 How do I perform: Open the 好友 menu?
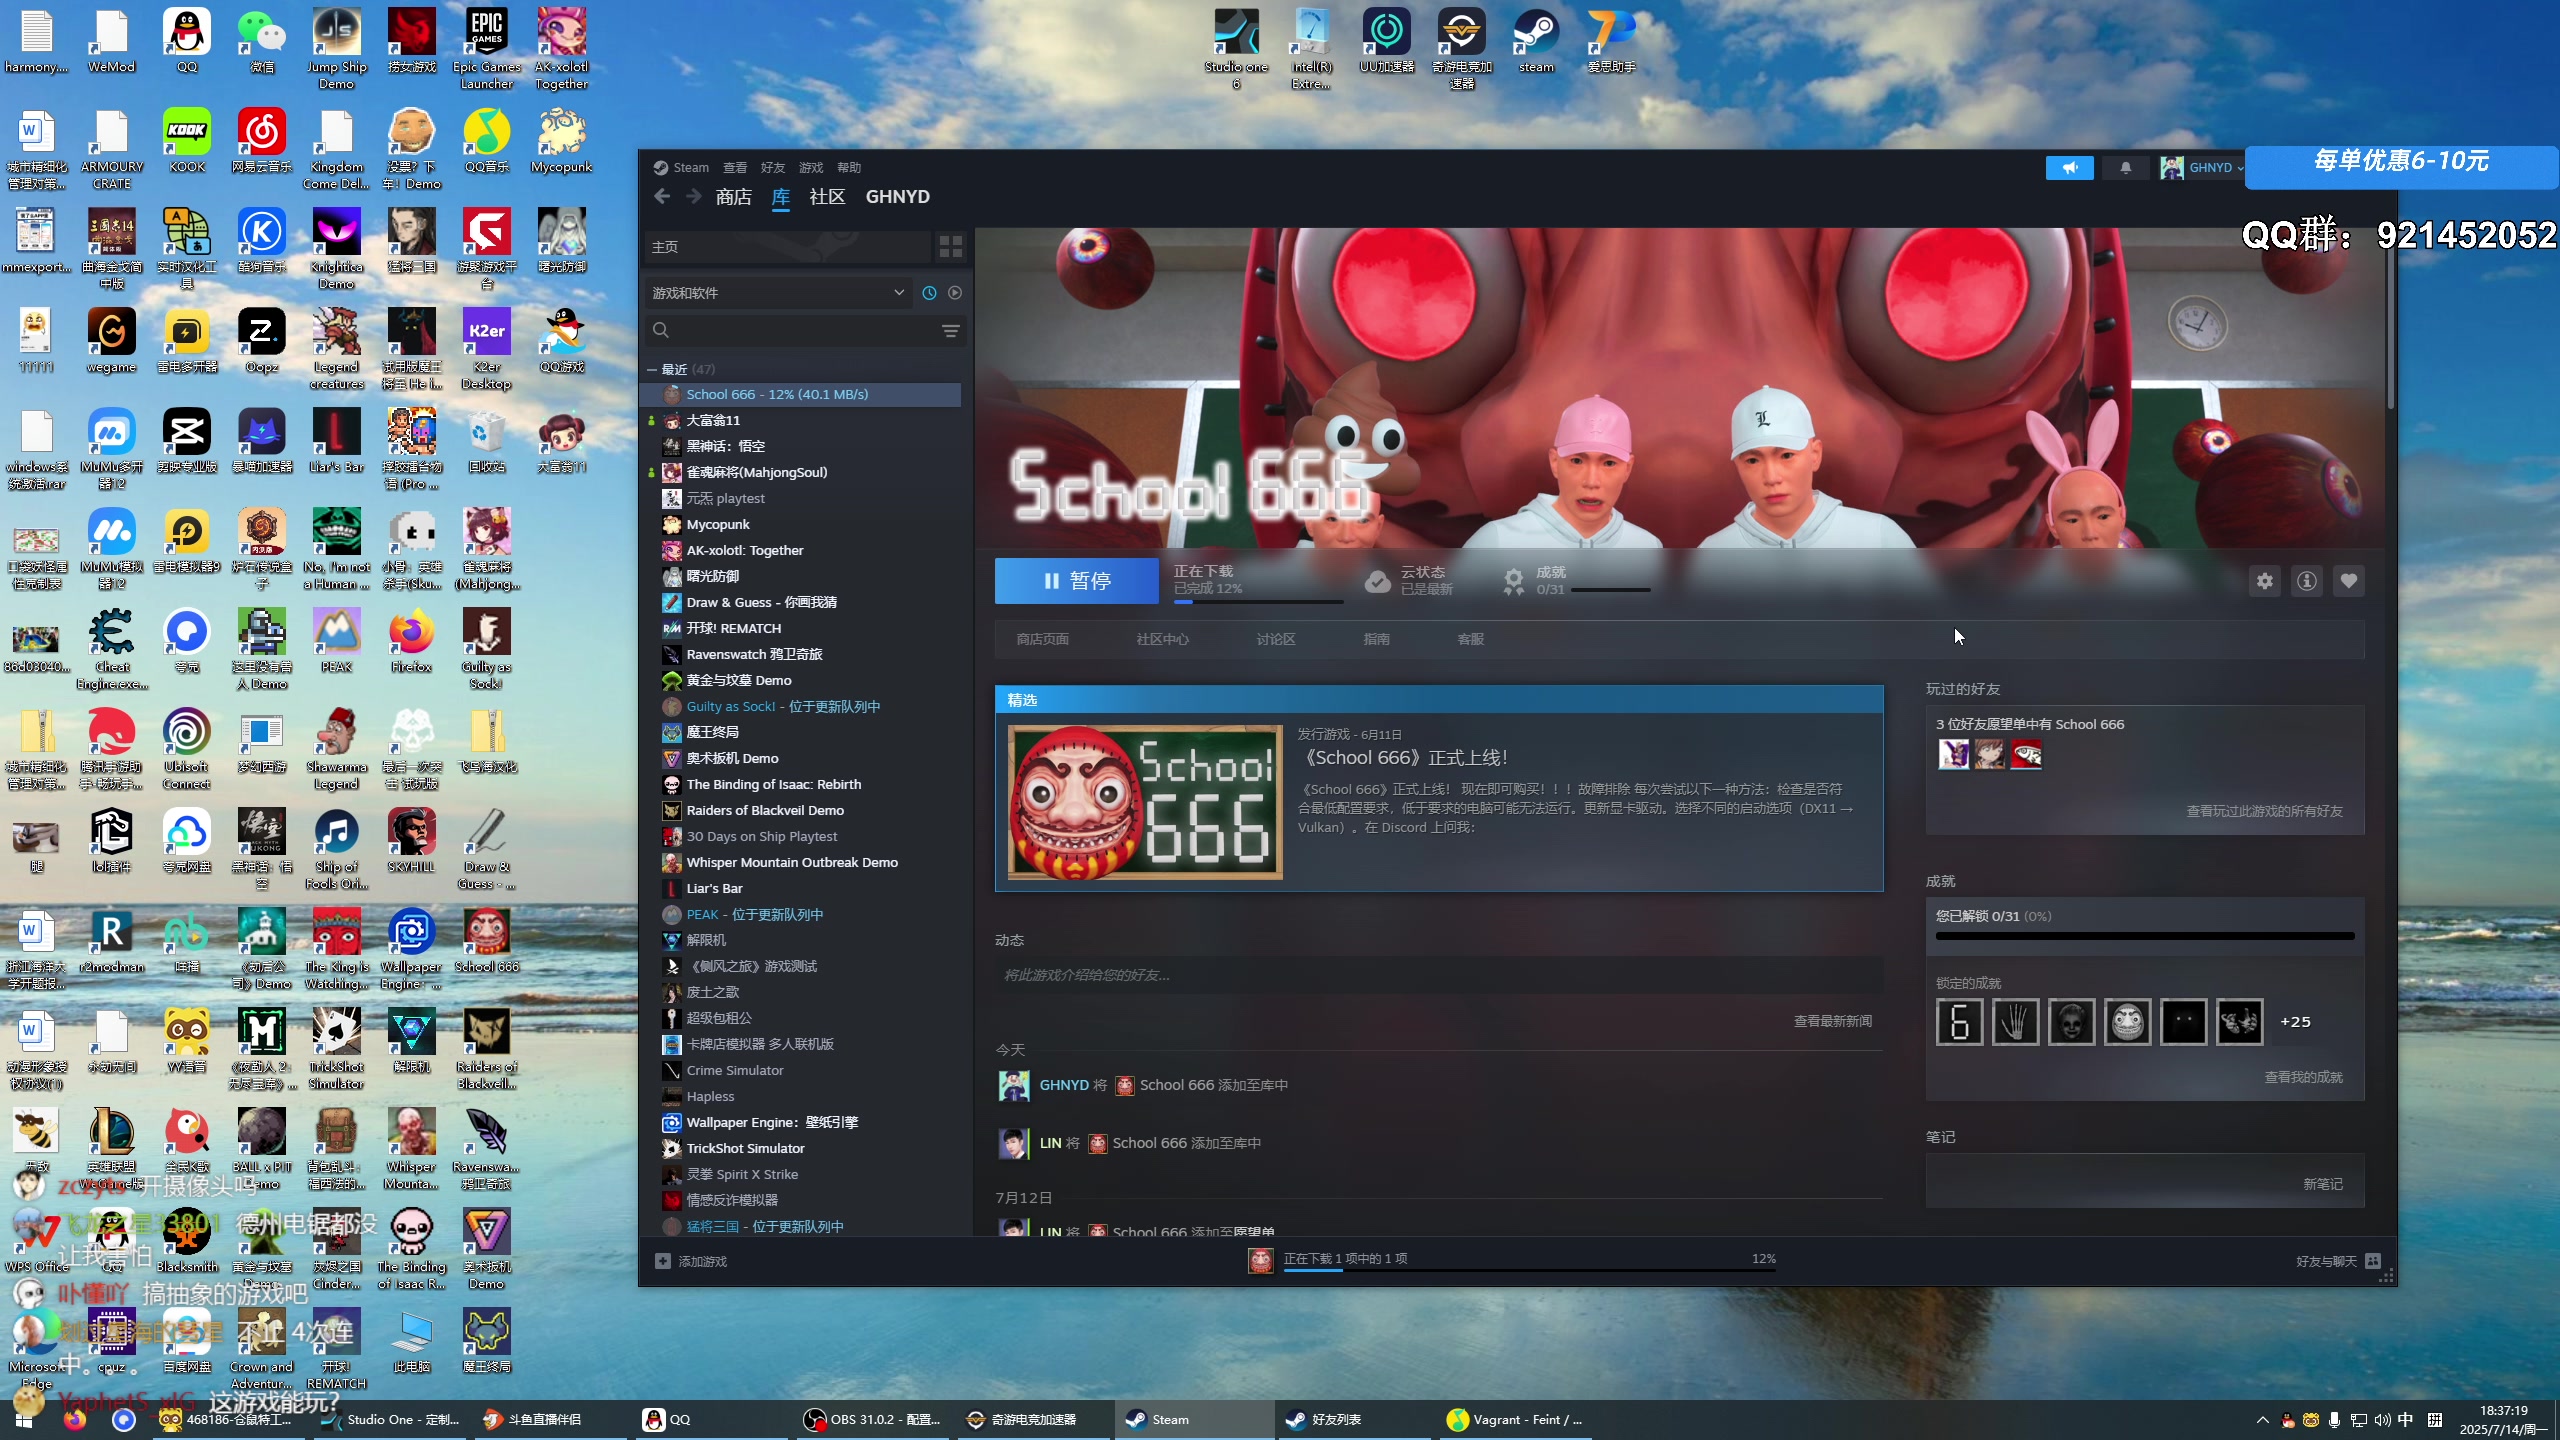(773, 168)
